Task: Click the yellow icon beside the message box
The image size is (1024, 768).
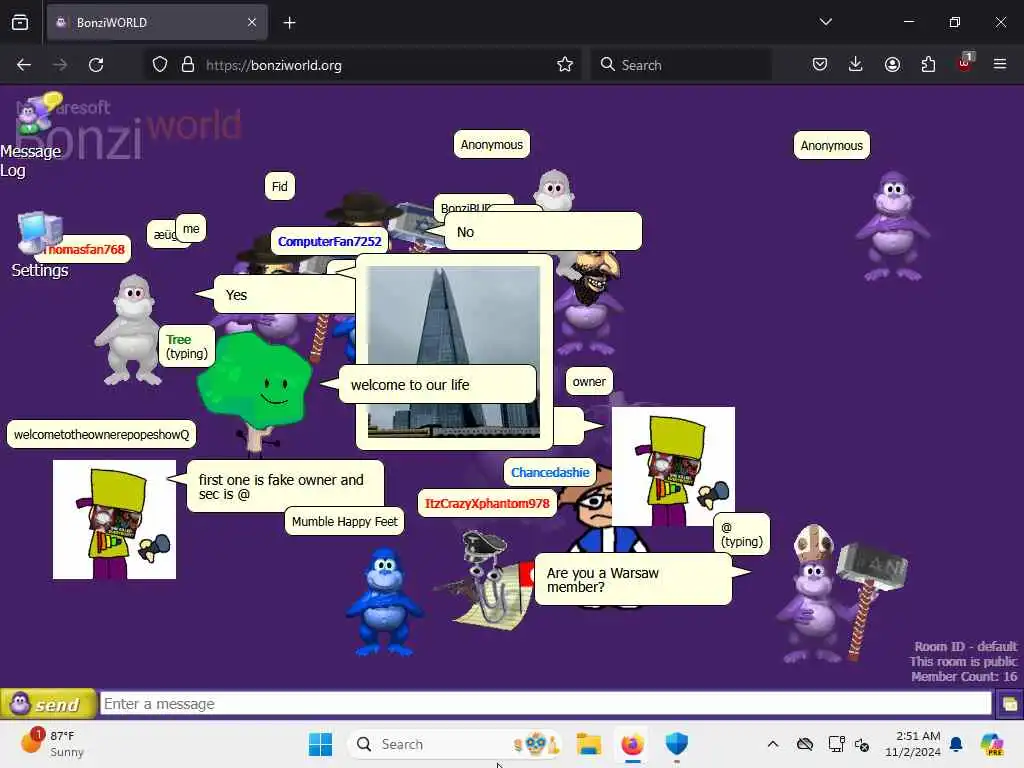Action: (x=1010, y=704)
